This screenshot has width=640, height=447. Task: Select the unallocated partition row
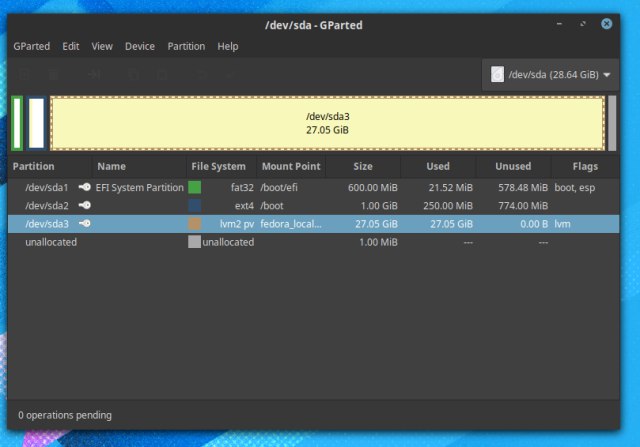313,242
